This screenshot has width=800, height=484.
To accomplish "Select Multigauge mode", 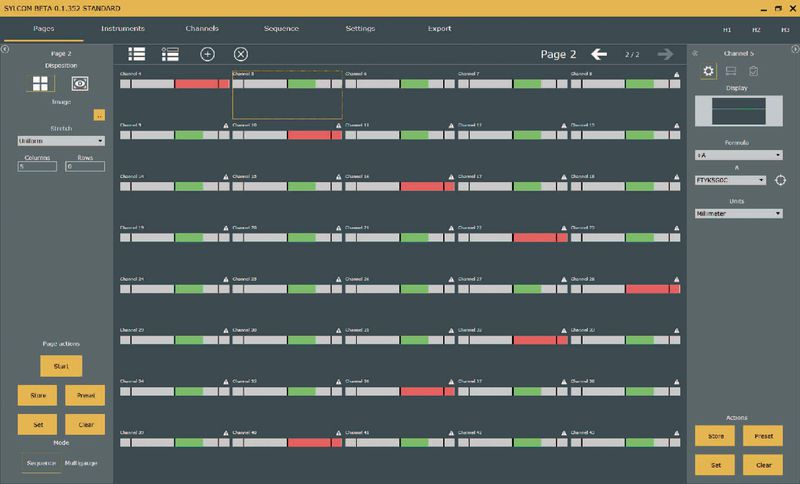I will (83, 463).
